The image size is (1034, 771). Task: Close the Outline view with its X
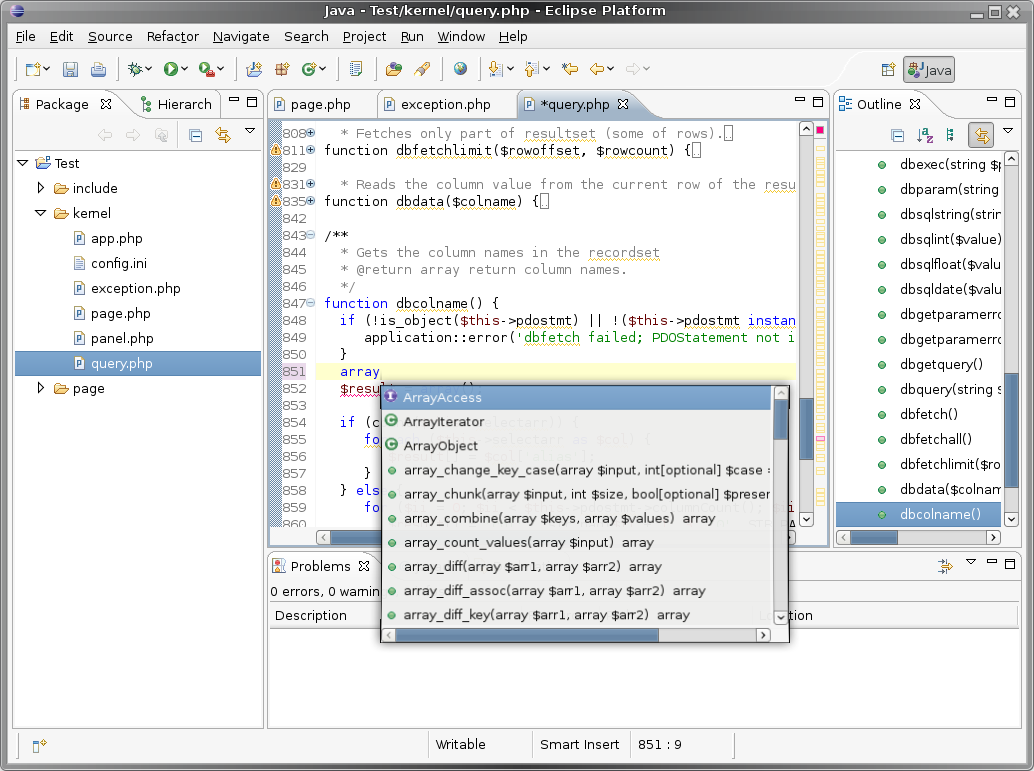(x=915, y=104)
